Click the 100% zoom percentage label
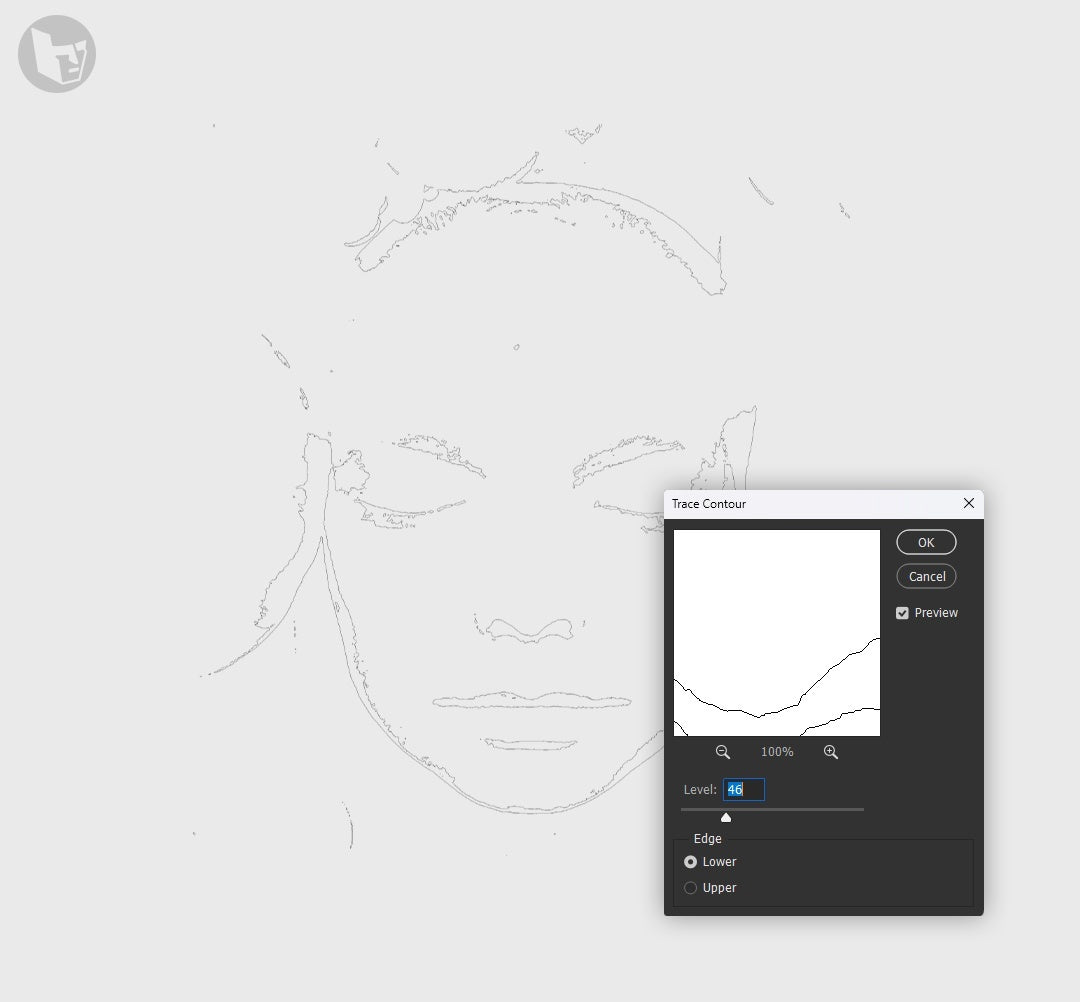The width and height of the screenshot is (1080, 1002). (x=777, y=752)
